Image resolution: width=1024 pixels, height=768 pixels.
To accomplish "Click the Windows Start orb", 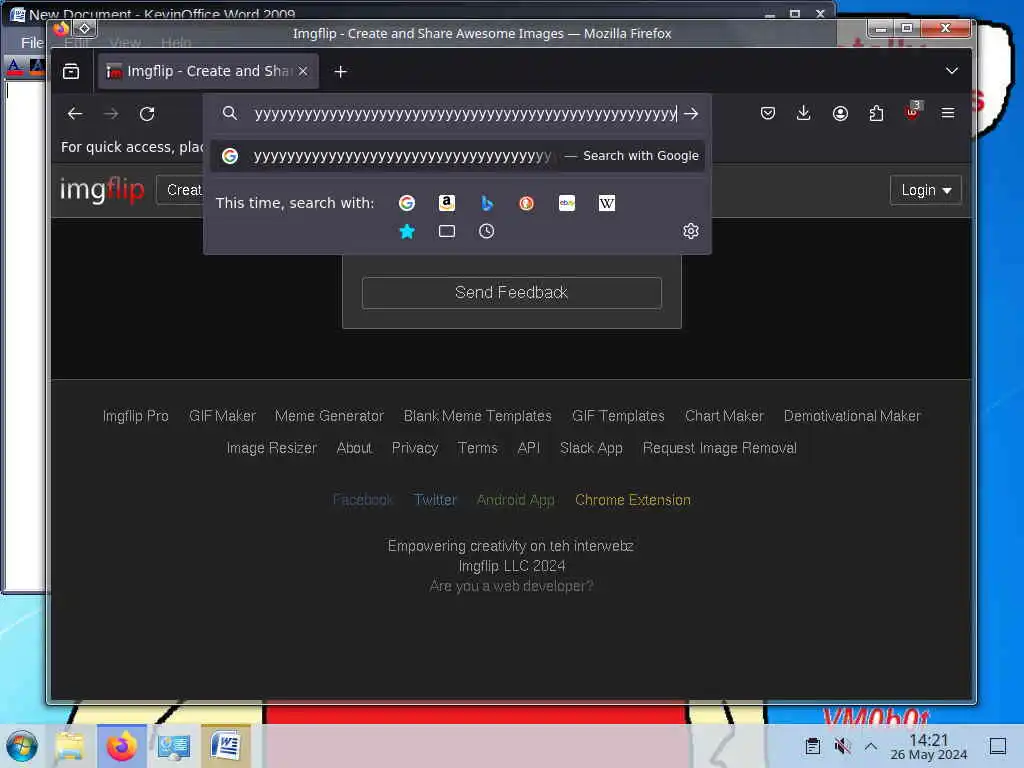I will pyautogui.click(x=22, y=746).
